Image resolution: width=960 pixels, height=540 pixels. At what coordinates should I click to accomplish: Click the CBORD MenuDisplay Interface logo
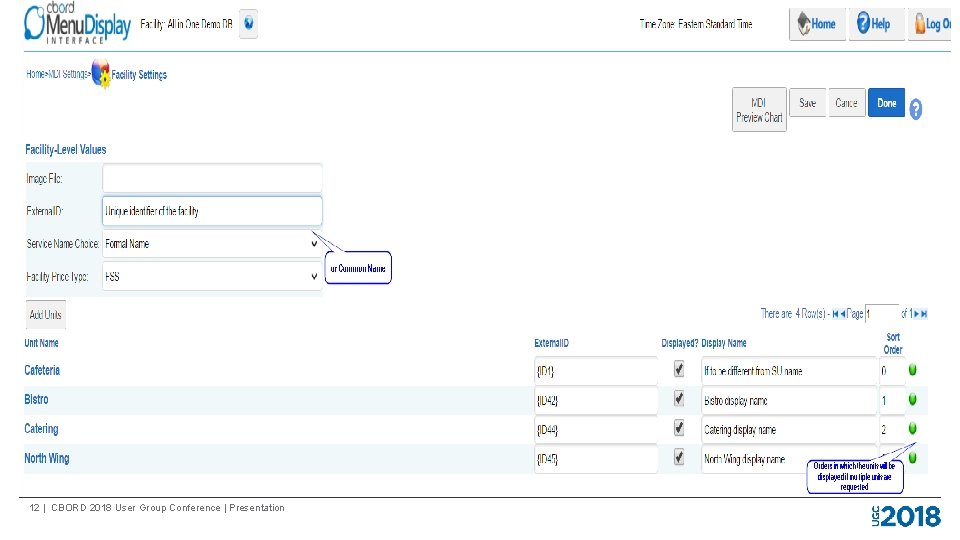pos(77,23)
